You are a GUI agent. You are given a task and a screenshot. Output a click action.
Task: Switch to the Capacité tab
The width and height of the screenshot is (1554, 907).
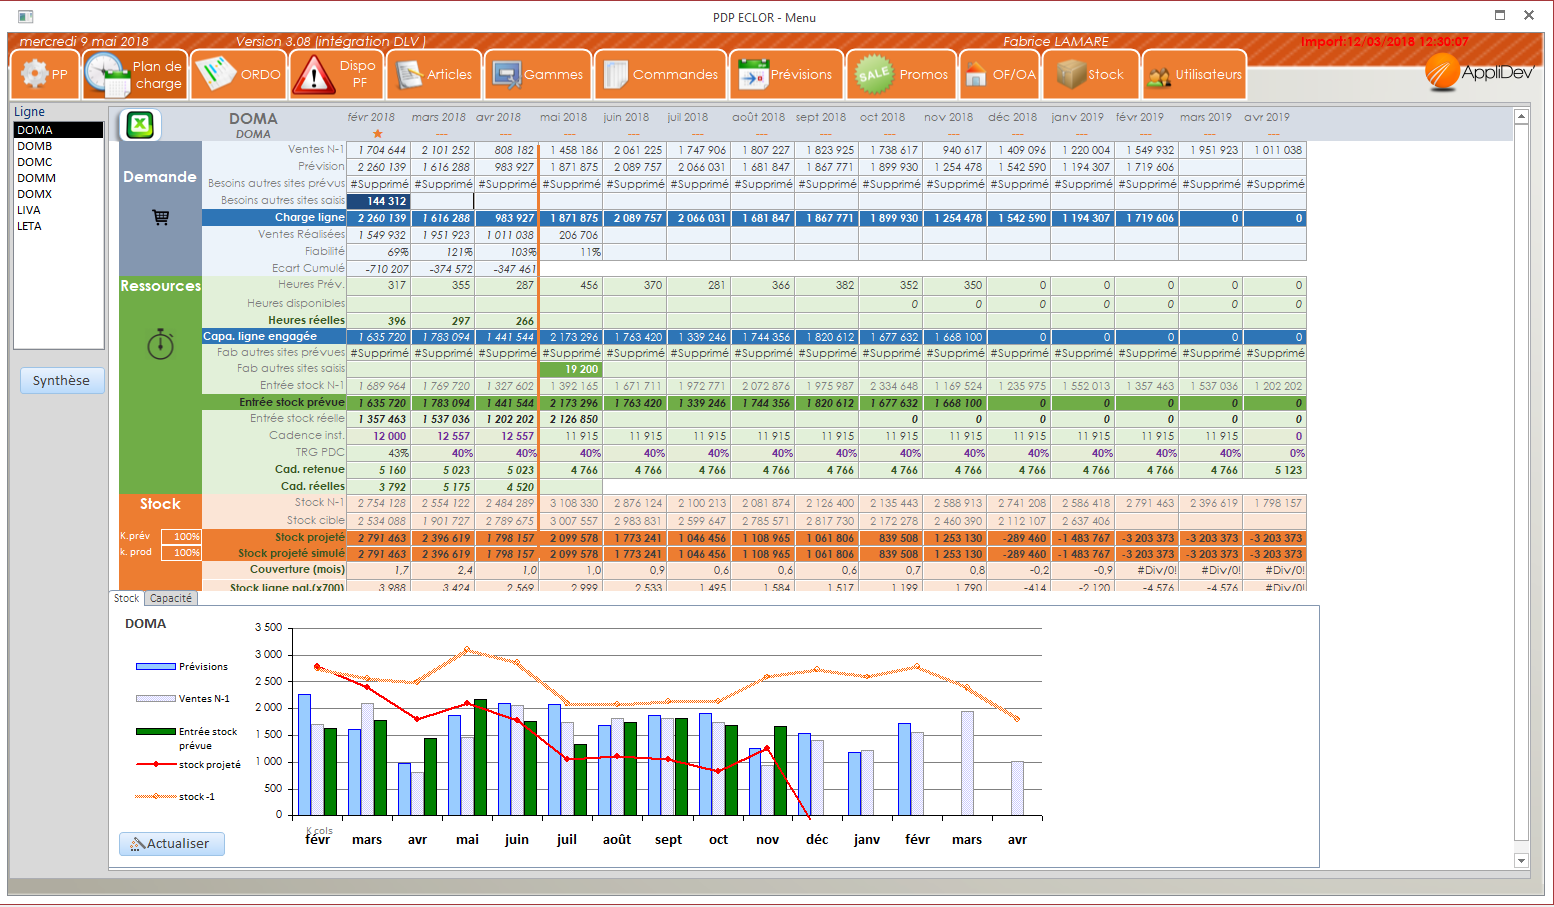pos(171,598)
